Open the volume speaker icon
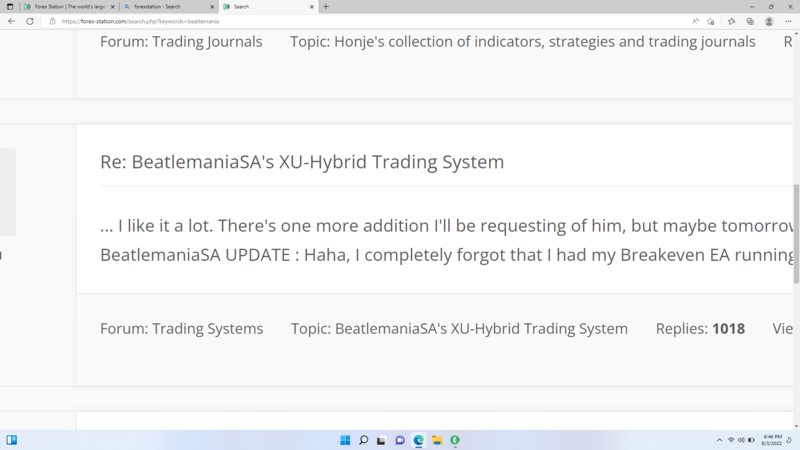Image resolution: width=800 pixels, height=450 pixels. pyautogui.click(x=741, y=440)
